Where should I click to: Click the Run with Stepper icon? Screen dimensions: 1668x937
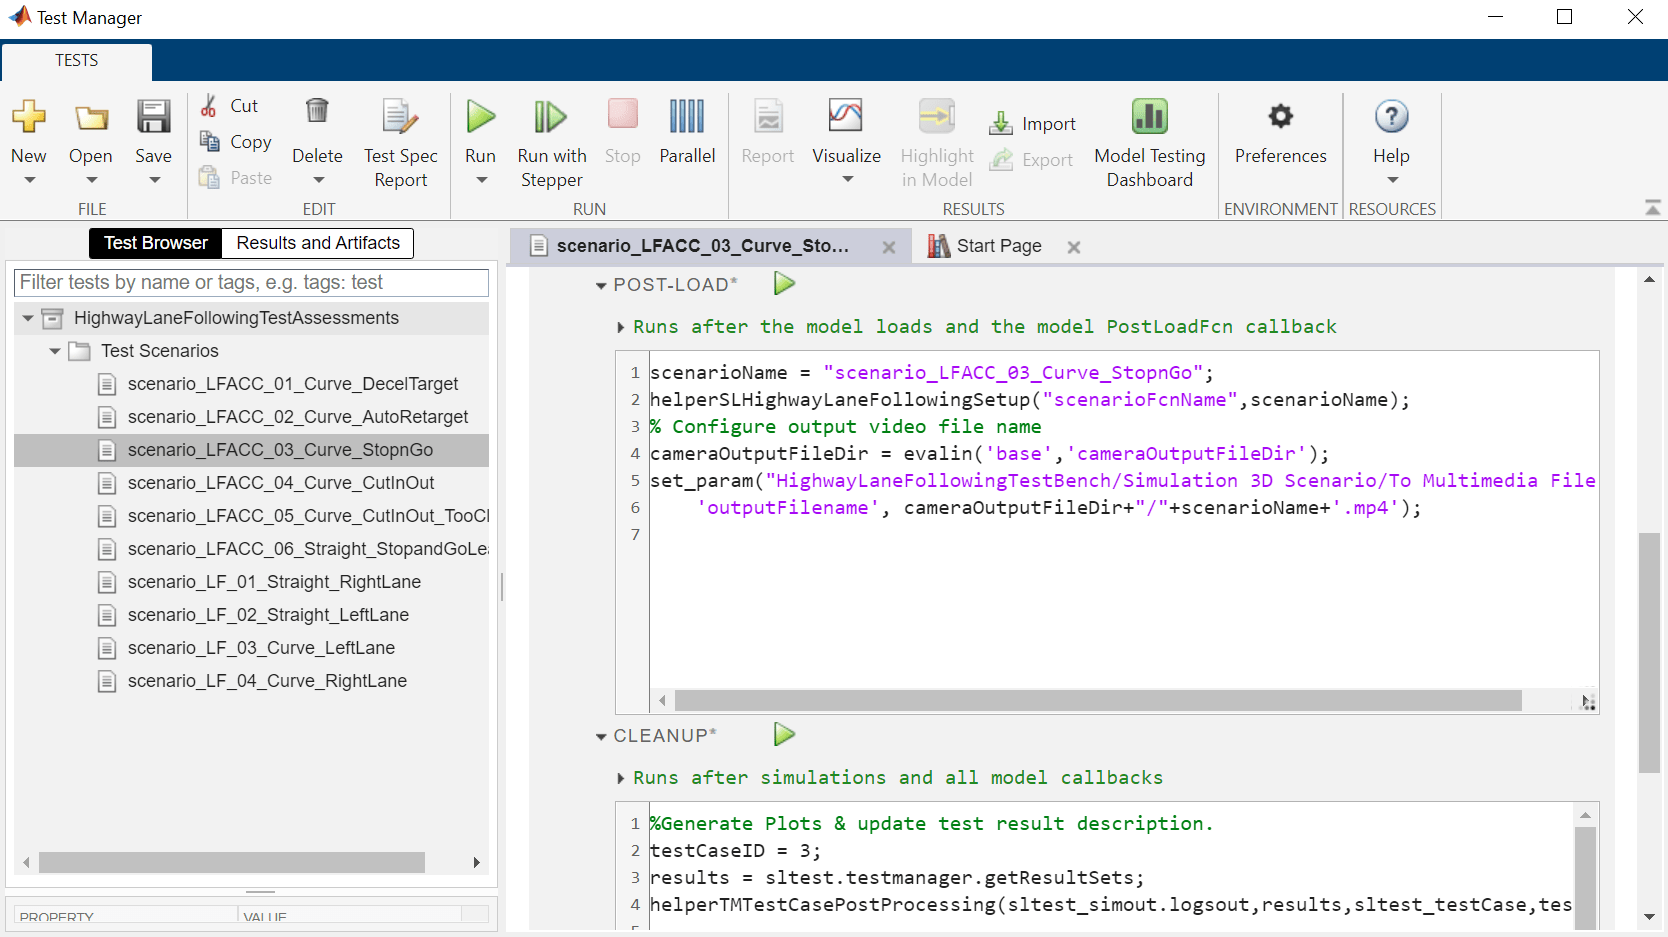pyautogui.click(x=550, y=118)
